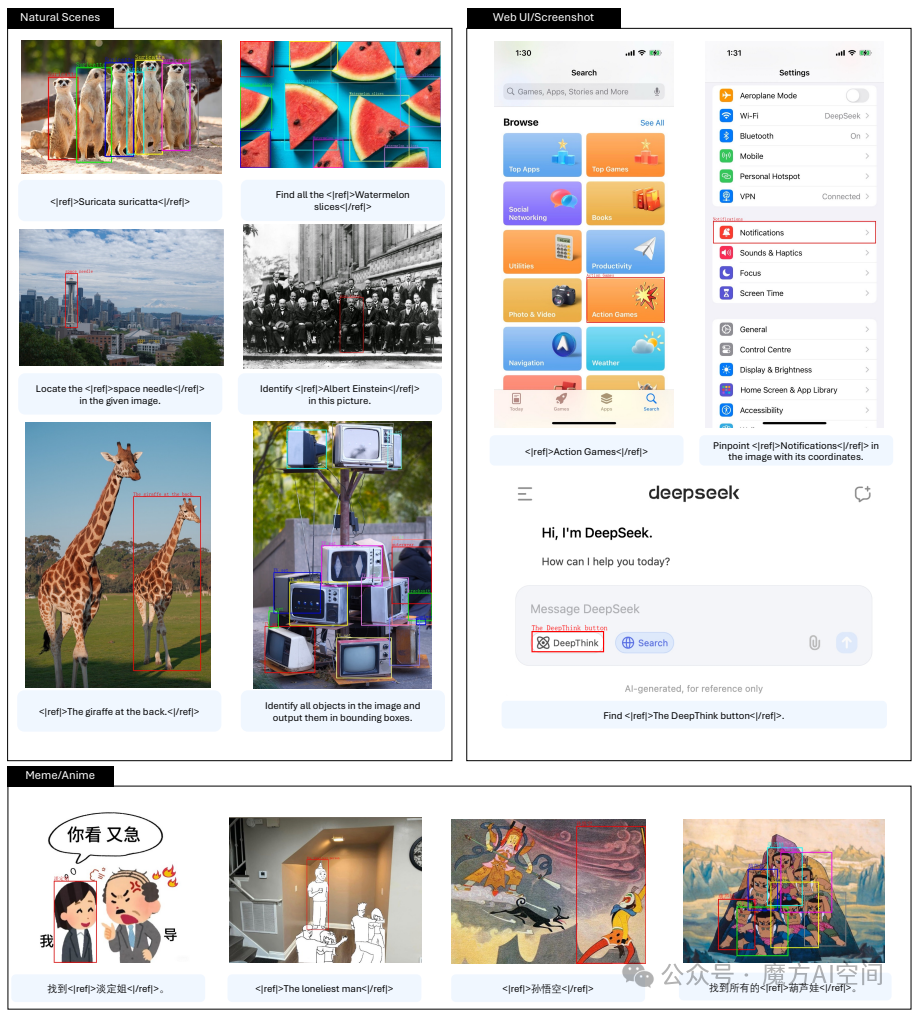Click the Accessibility icon in Settings
912x1010 pixels.
726,410
